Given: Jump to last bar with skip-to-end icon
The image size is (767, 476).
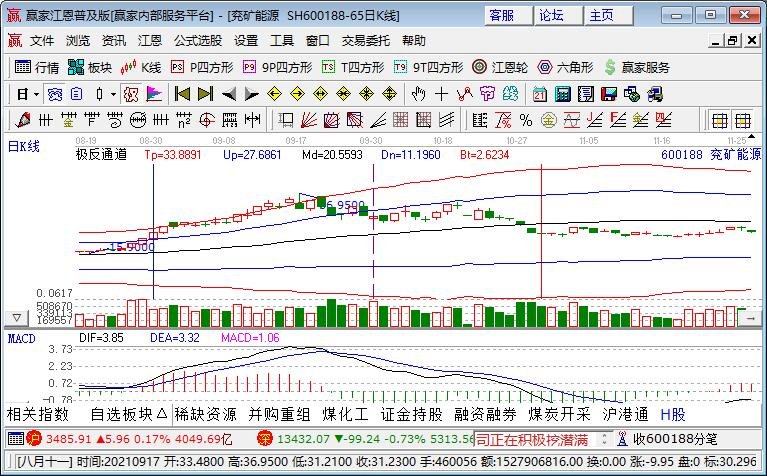Looking at the screenshot, I should pos(205,94).
